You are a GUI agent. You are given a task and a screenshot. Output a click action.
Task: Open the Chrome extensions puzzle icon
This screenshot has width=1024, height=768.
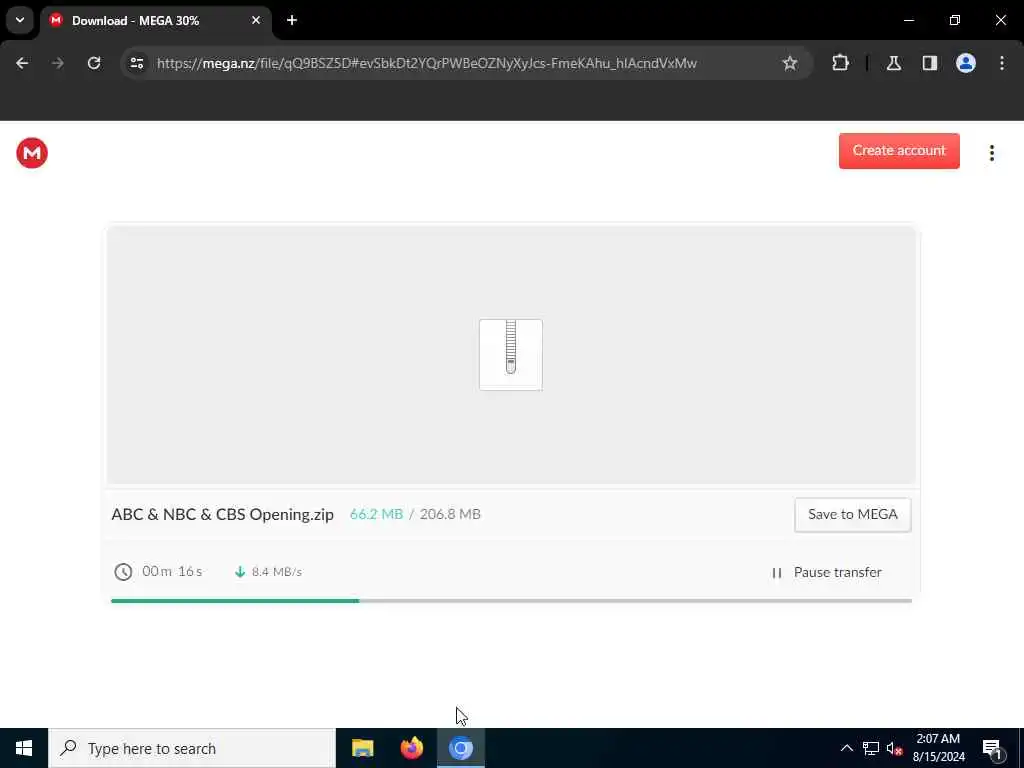[x=840, y=63]
